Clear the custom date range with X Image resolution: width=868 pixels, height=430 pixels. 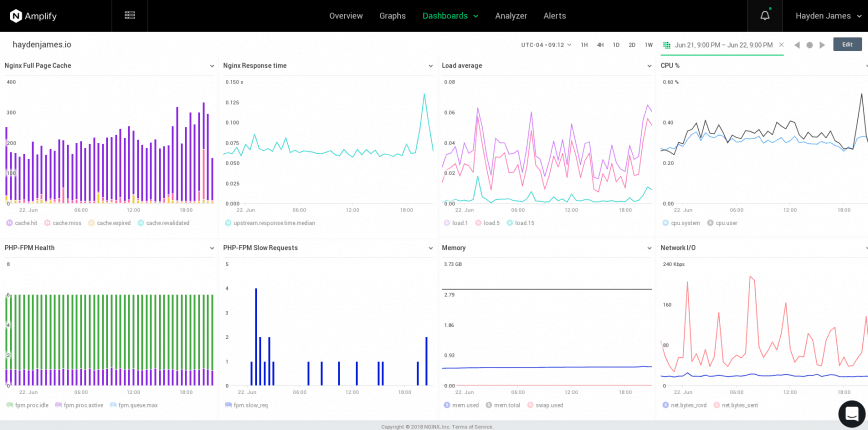click(x=781, y=45)
